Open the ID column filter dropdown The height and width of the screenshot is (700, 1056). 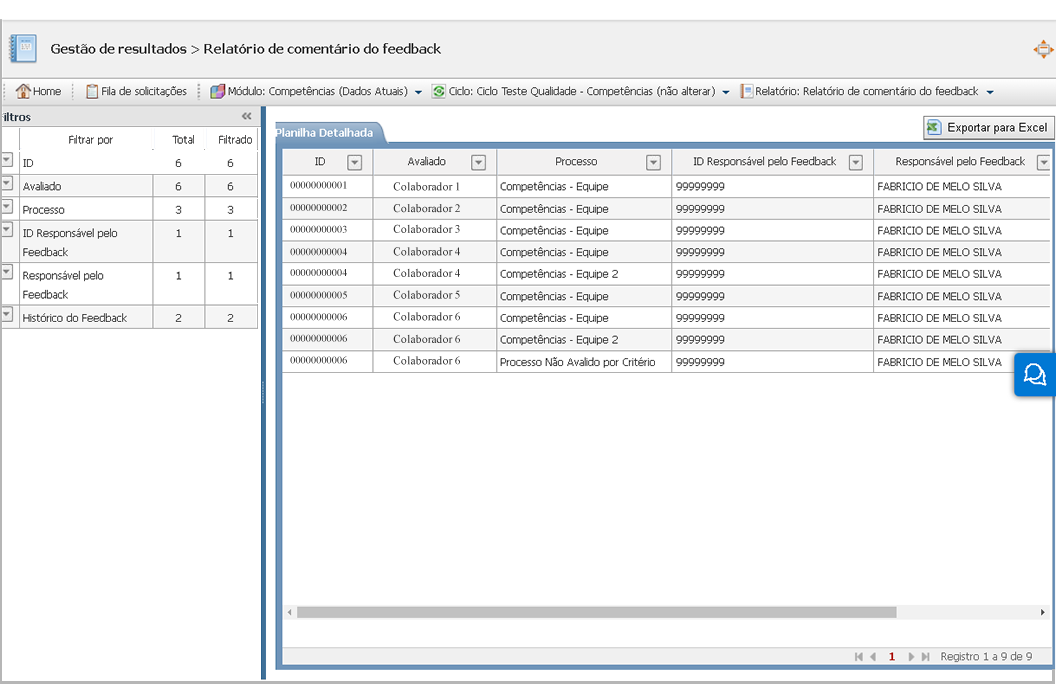354,162
